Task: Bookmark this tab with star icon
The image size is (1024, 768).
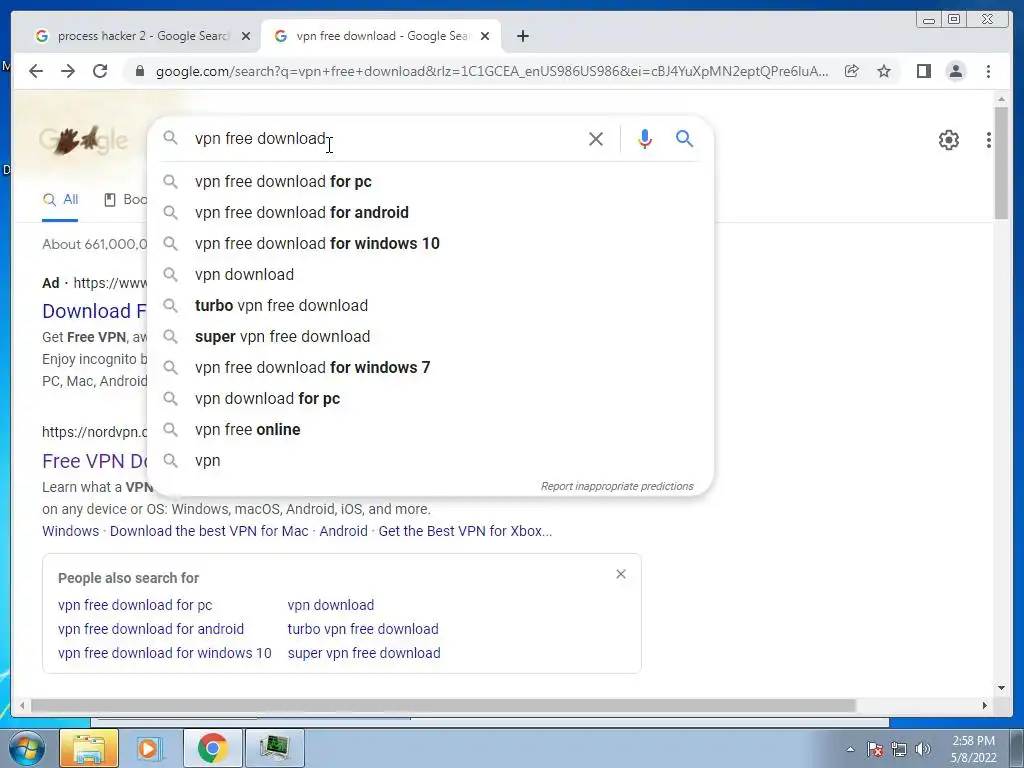Action: click(x=884, y=71)
